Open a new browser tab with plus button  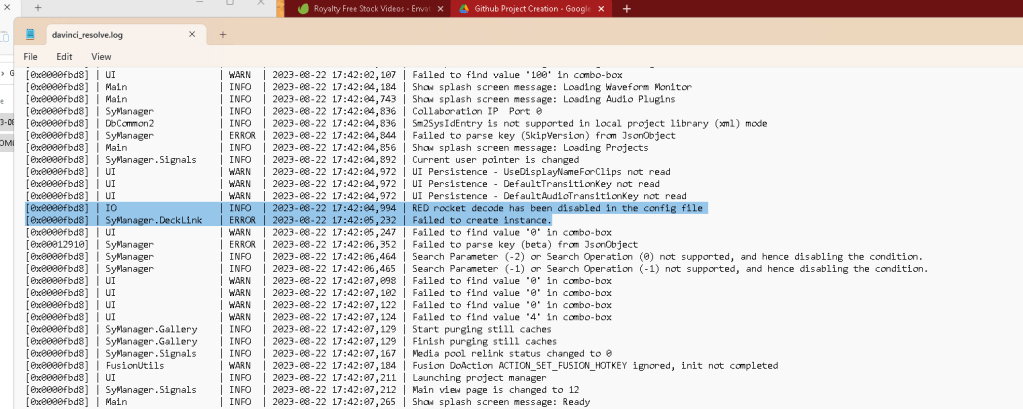pos(626,8)
